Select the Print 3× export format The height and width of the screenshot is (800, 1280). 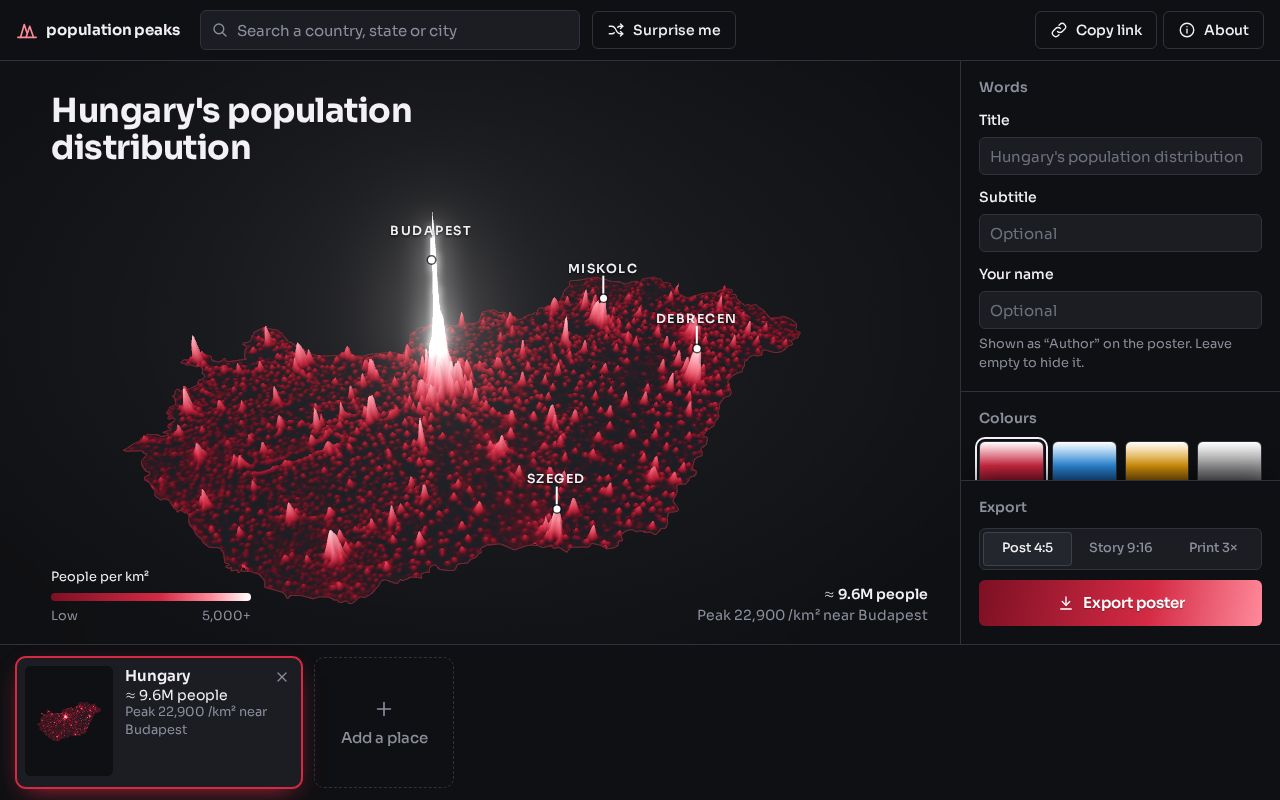pos(1213,548)
